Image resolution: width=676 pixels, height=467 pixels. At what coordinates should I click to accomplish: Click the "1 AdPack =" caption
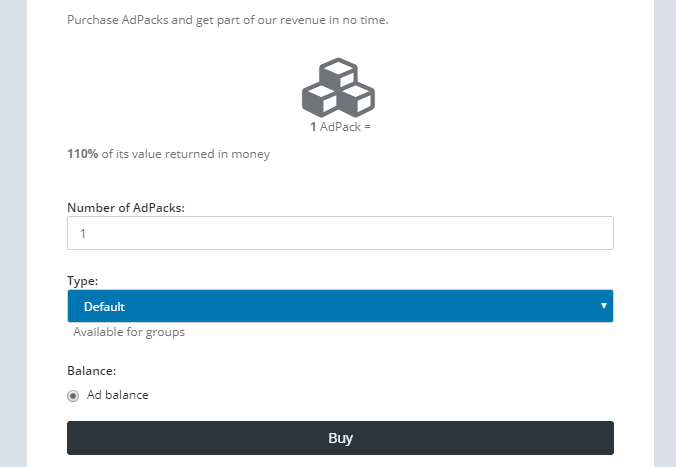pyautogui.click(x=340, y=127)
